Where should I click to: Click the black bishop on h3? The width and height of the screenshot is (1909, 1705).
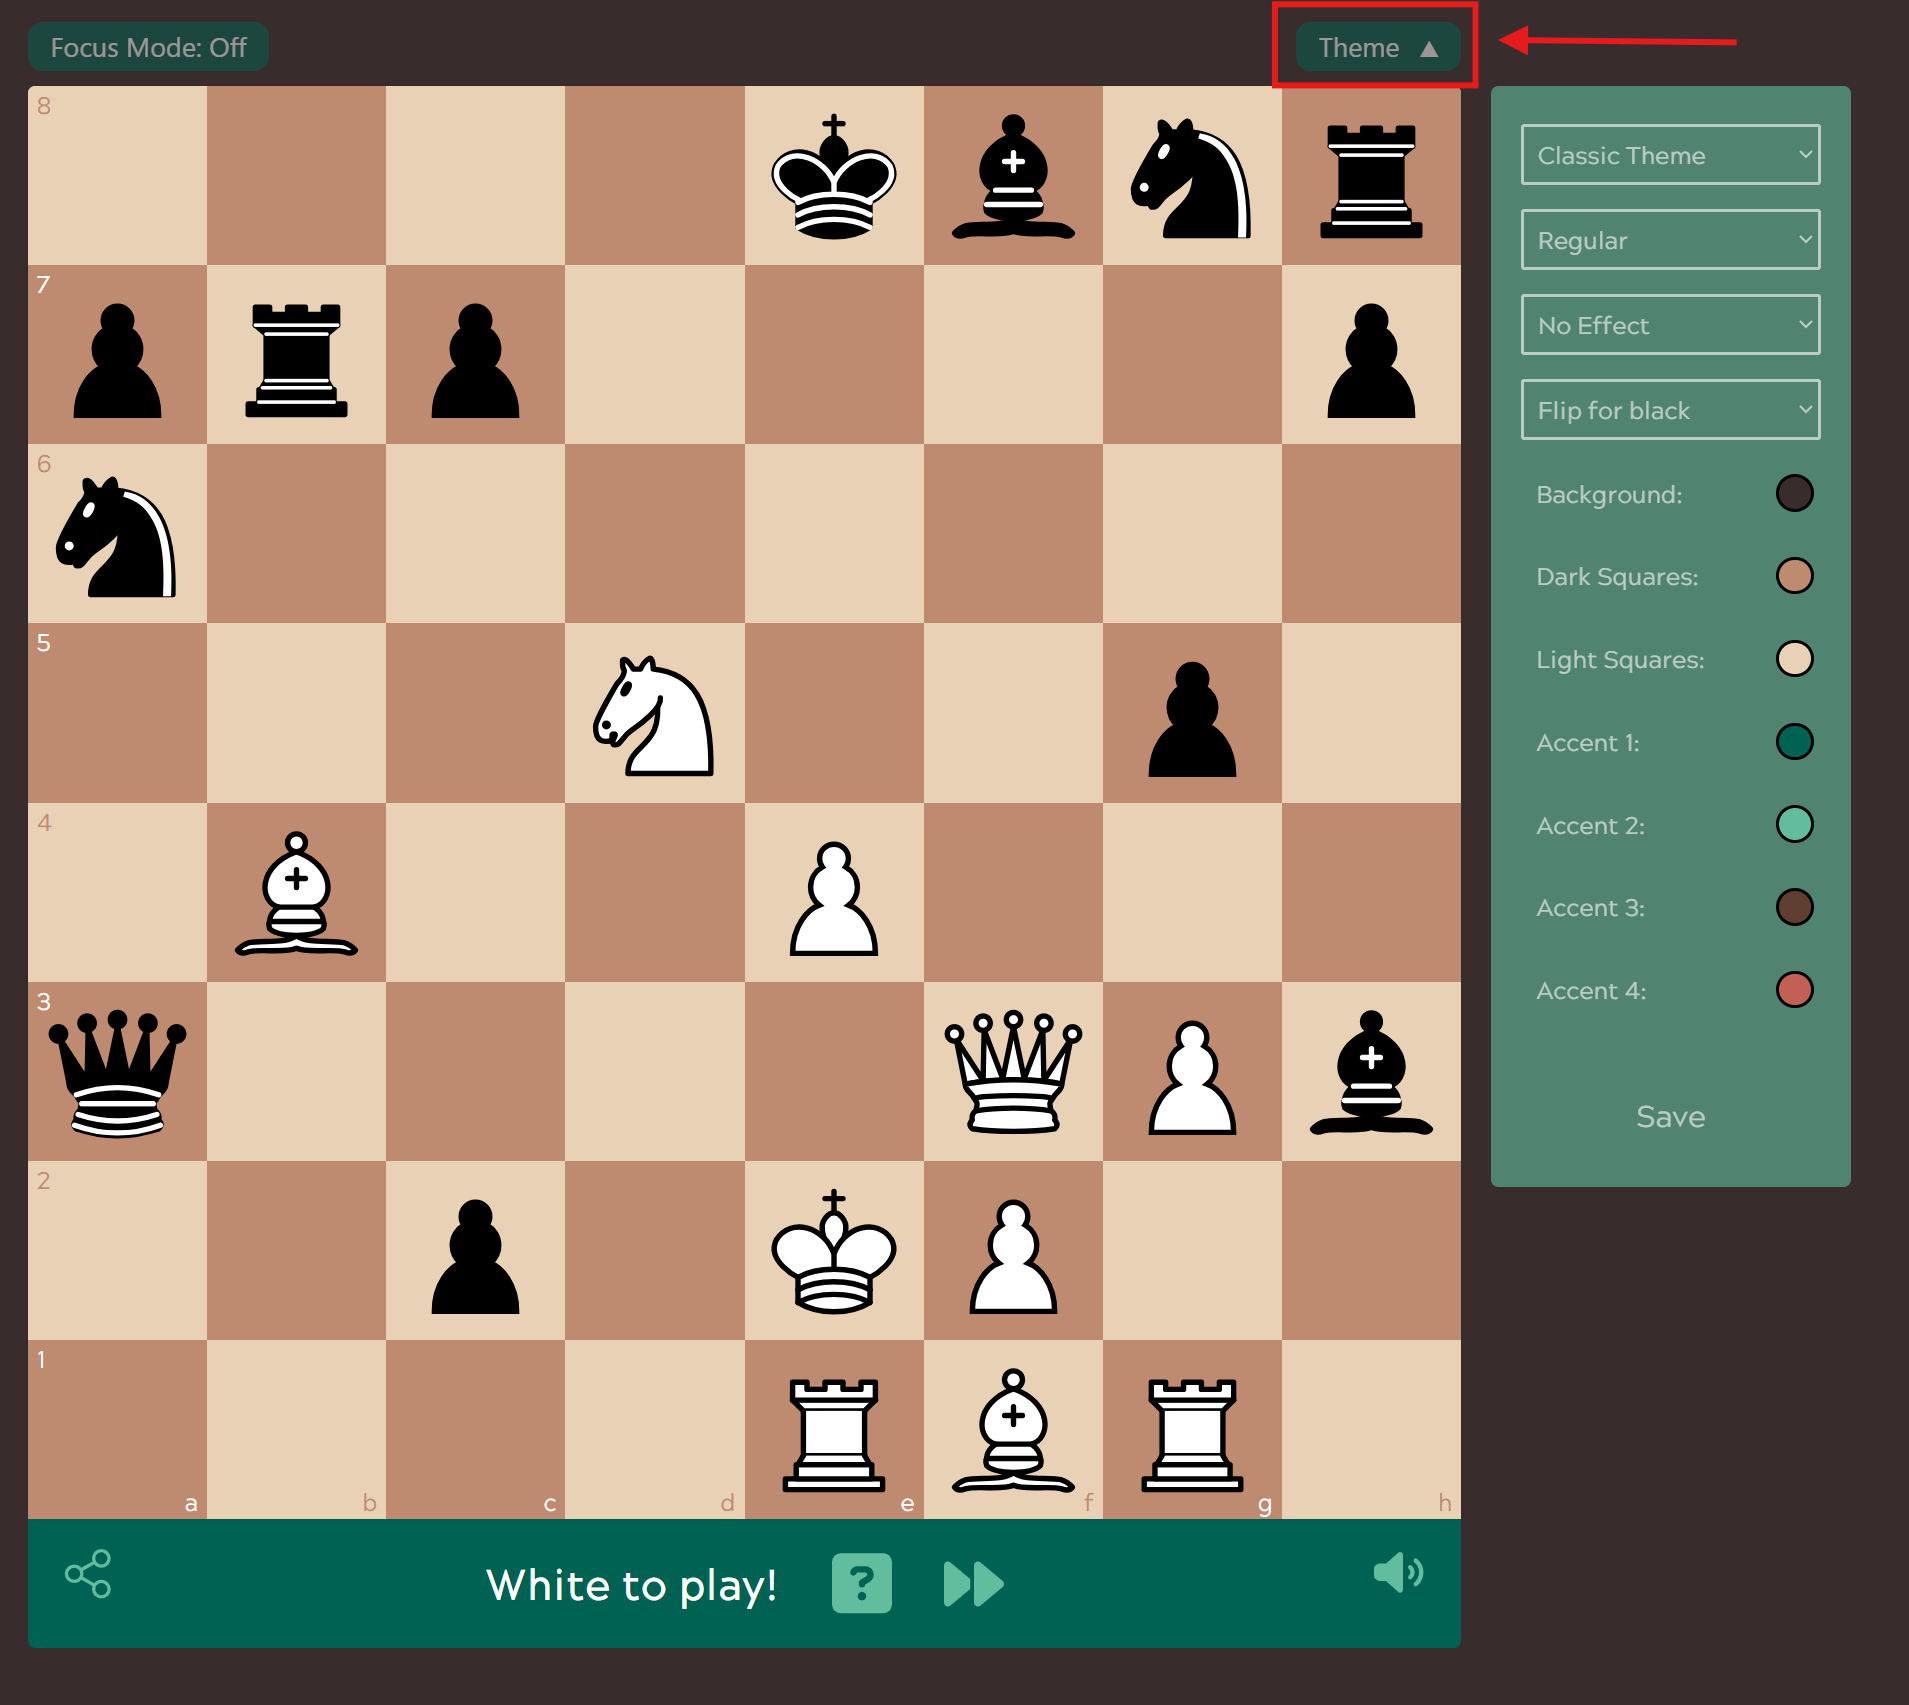1371,1072
